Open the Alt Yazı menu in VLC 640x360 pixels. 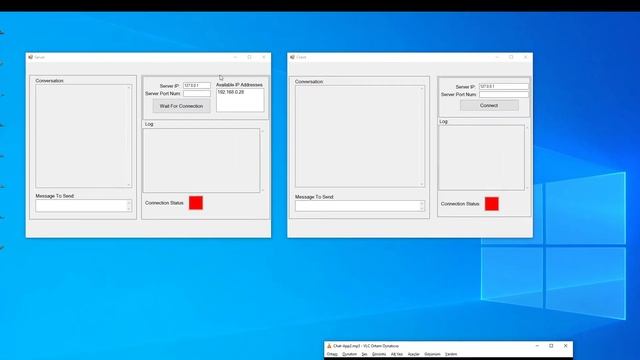pyautogui.click(x=397, y=354)
